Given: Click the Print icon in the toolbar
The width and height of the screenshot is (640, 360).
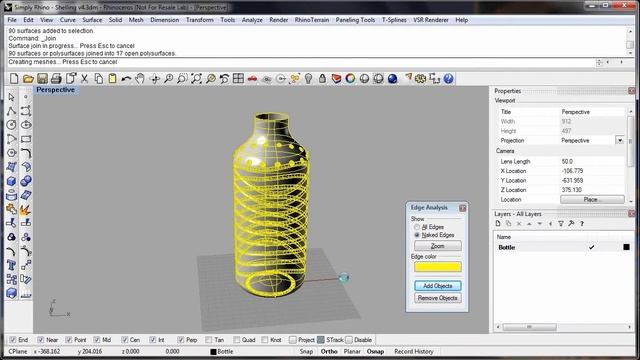Looking at the screenshot, I should point(56,78).
